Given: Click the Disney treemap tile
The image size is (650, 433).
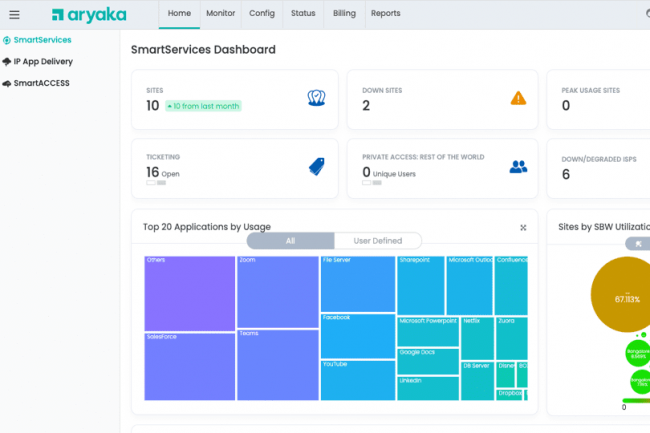Looking at the screenshot, I should 505,375.
